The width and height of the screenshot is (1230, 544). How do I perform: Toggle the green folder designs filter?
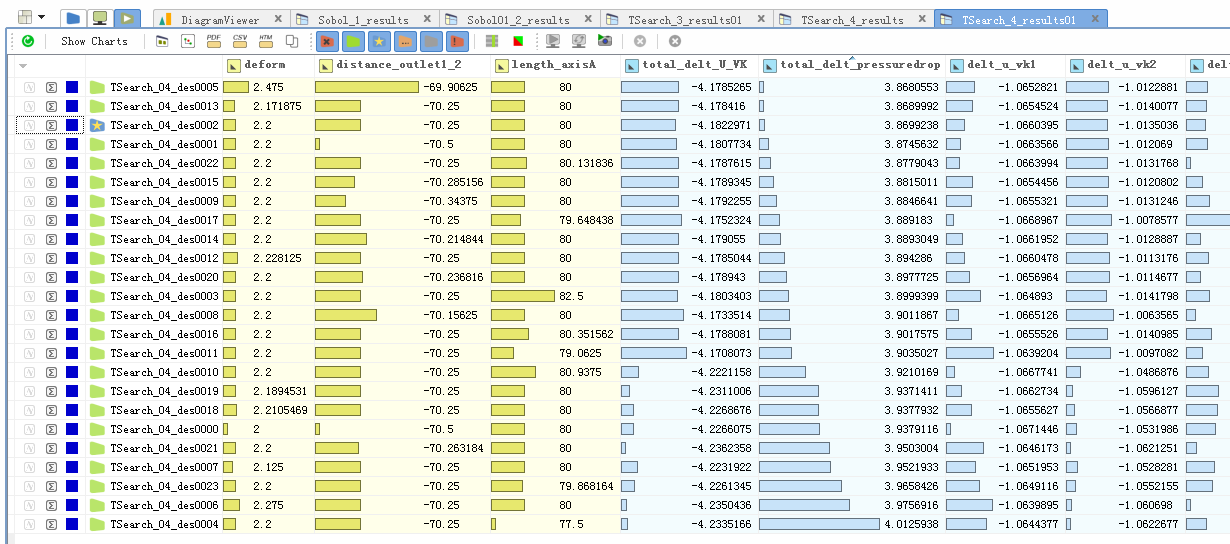(353, 41)
